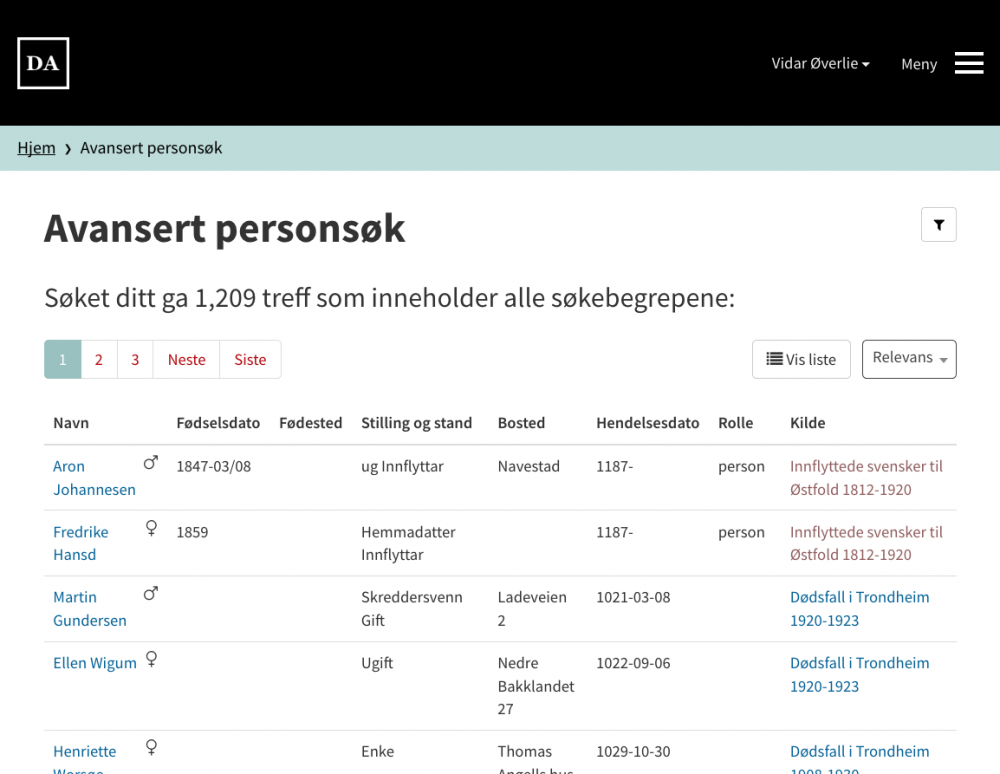This screenshot has height=774, width=1000.
Task: Click the Vis liste button
Action: [801, 358]
